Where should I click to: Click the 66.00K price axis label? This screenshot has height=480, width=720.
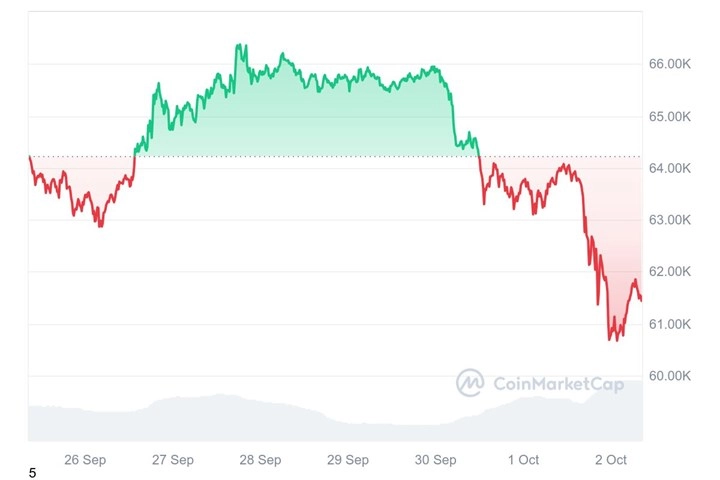pyautogui.click(x=671, y=64)
